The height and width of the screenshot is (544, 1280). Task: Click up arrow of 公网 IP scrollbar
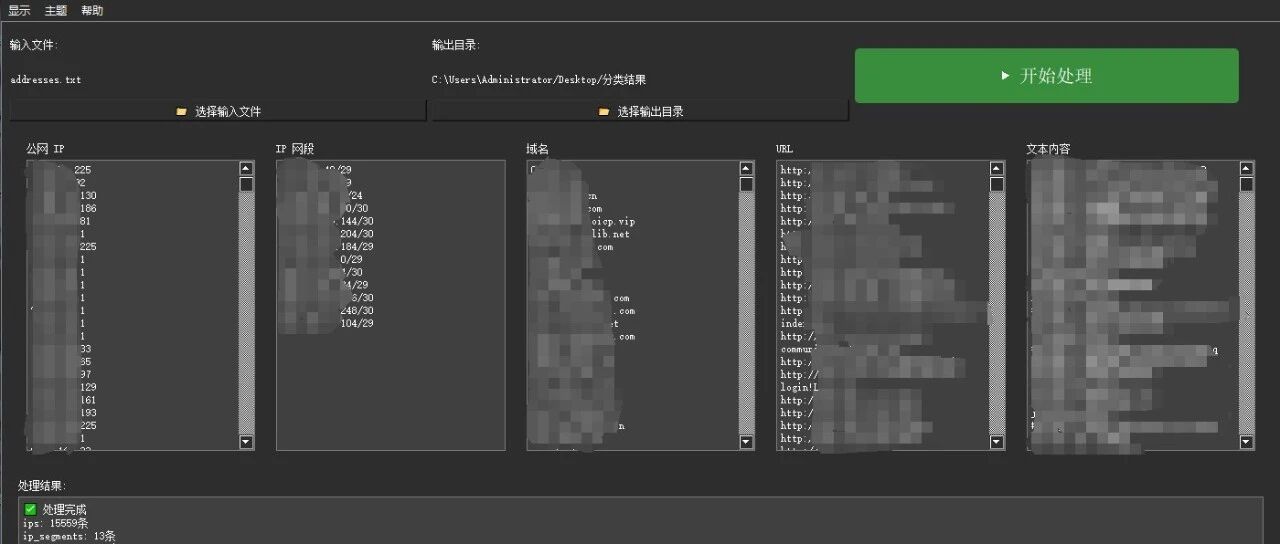tap(246, 169)
